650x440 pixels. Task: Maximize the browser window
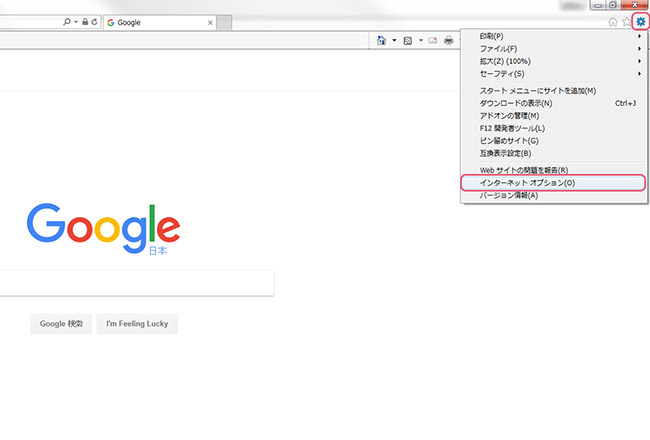click(x=613, y=5)
